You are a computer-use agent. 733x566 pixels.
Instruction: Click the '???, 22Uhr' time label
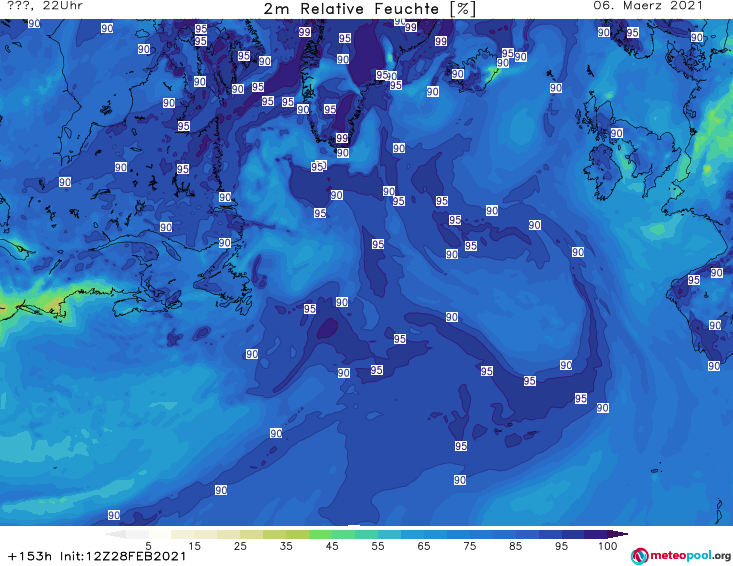point(45,6)
